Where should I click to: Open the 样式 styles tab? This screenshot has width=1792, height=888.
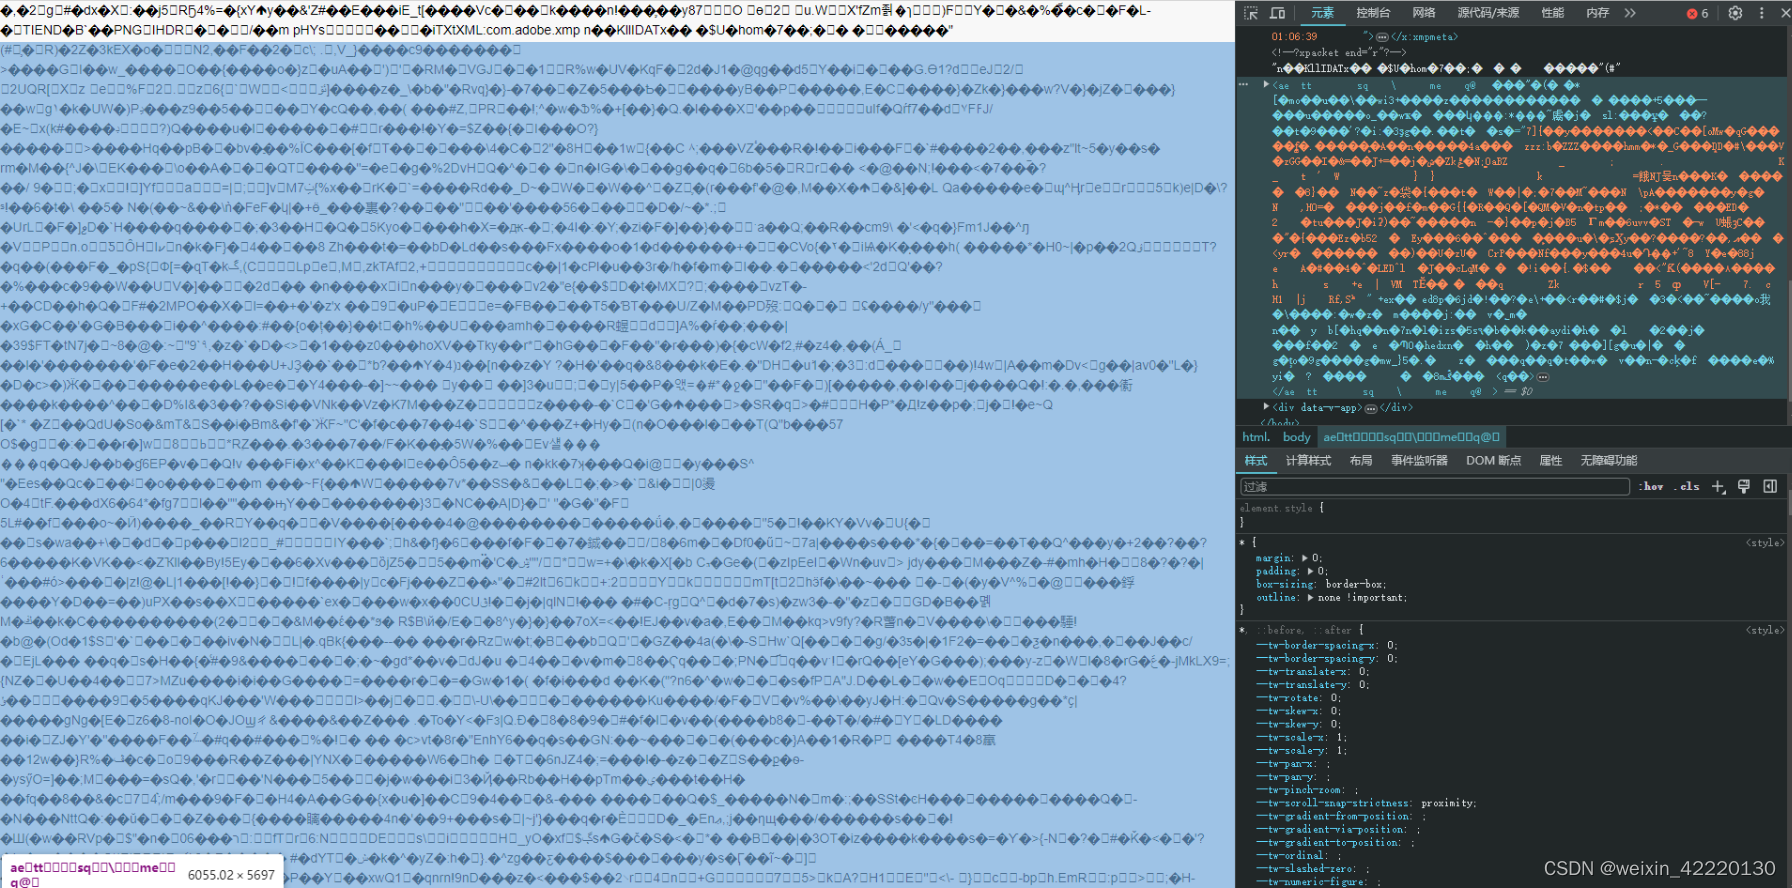(1256, 461)
